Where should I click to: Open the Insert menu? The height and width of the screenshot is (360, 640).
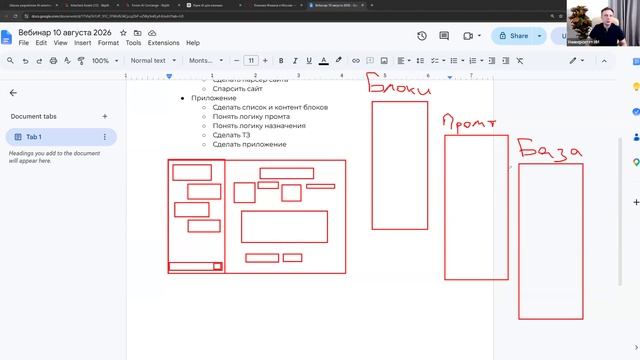[x=82, y=43]
